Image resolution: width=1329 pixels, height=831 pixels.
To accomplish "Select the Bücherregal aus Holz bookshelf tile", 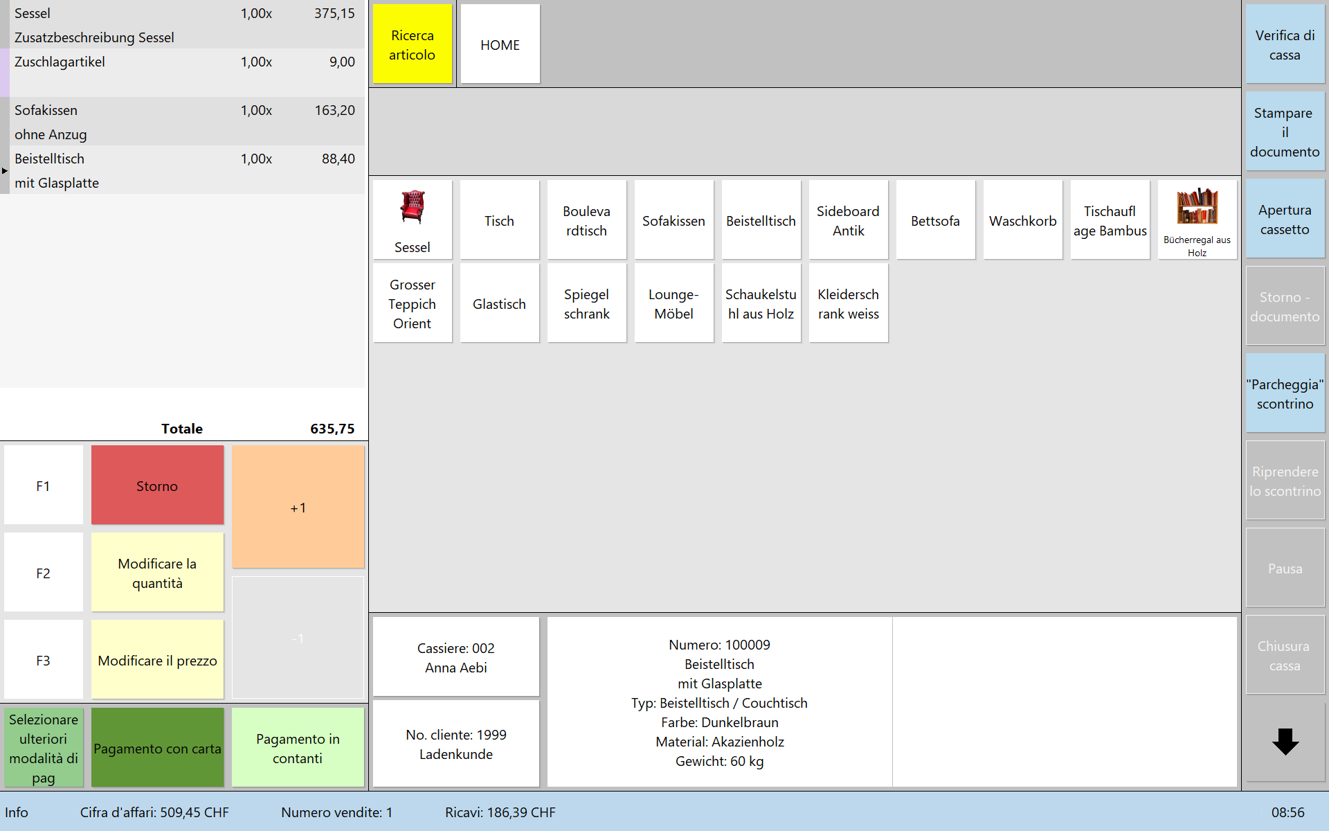I will pos(1197,220).
